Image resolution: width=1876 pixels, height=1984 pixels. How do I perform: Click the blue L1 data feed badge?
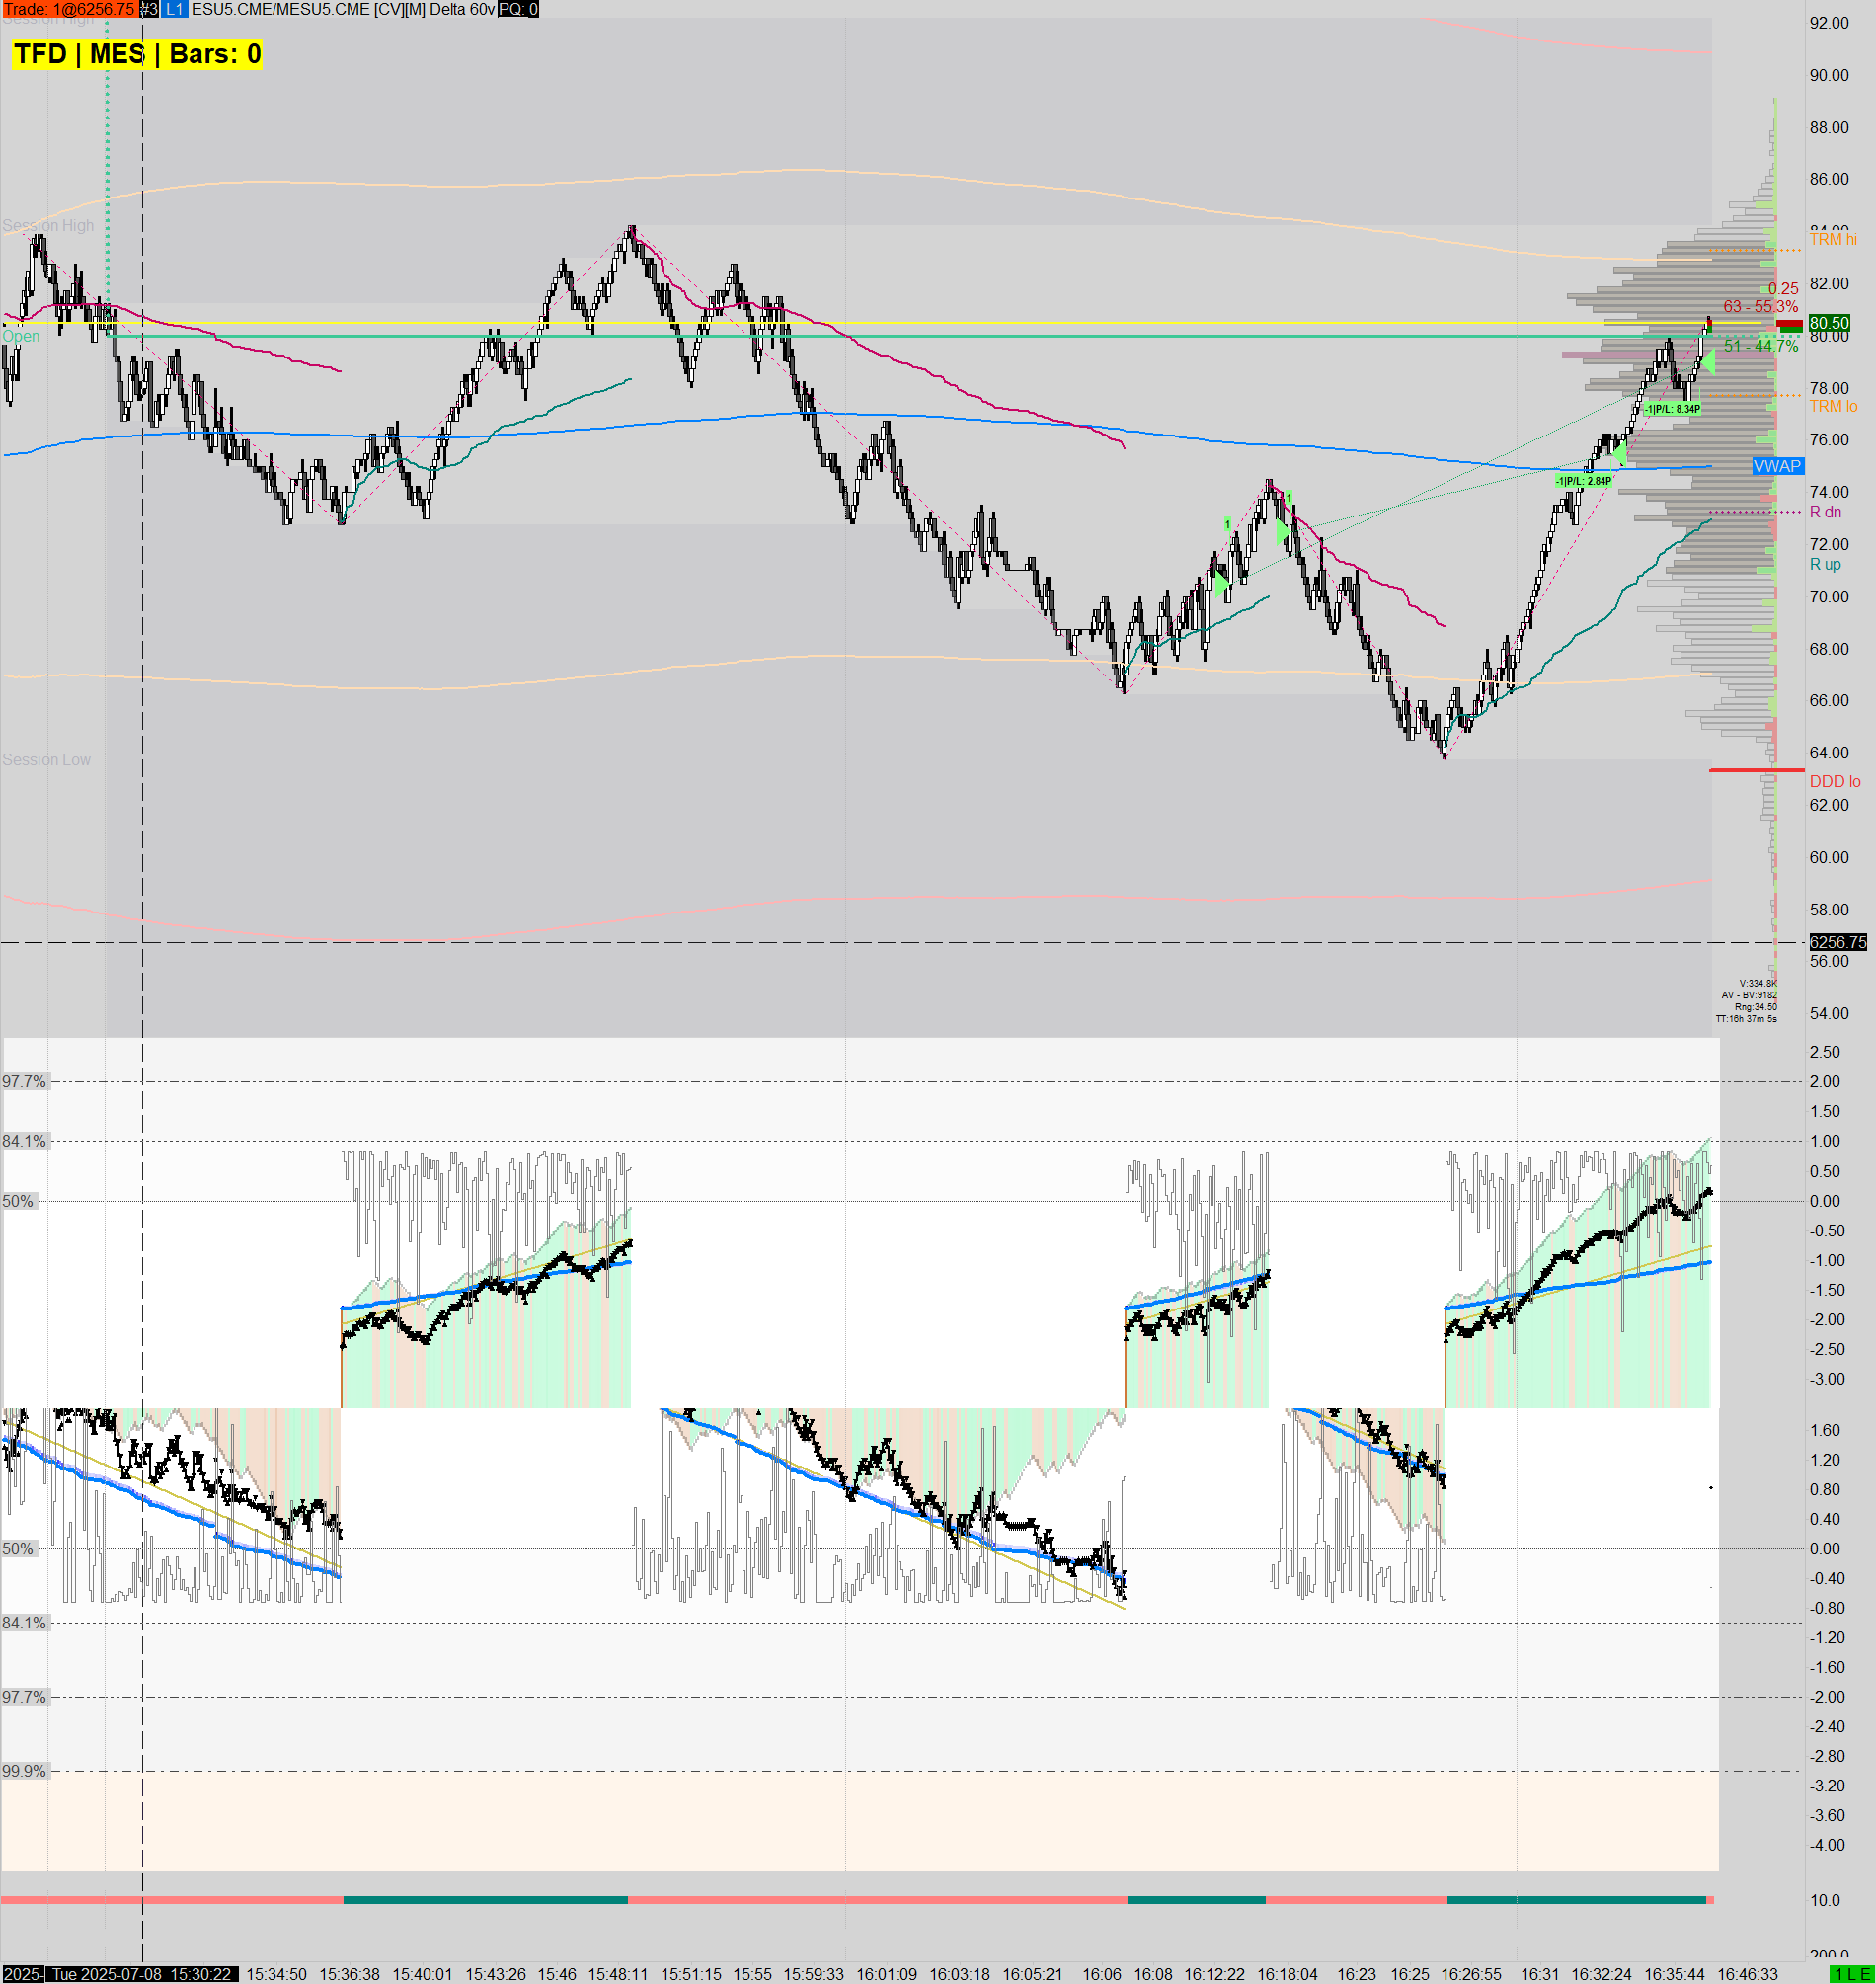176,8
